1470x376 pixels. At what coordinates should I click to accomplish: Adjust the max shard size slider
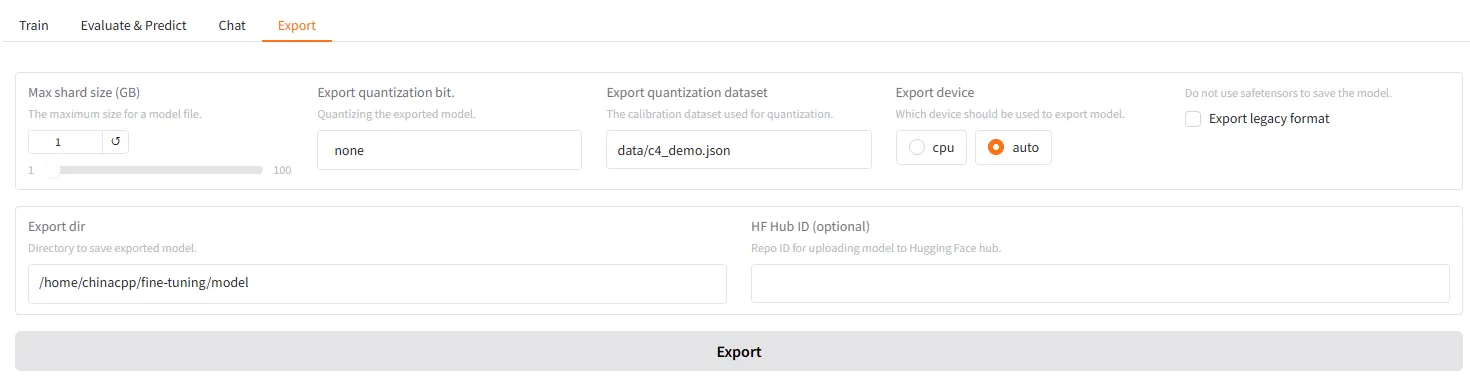point(154,170)
